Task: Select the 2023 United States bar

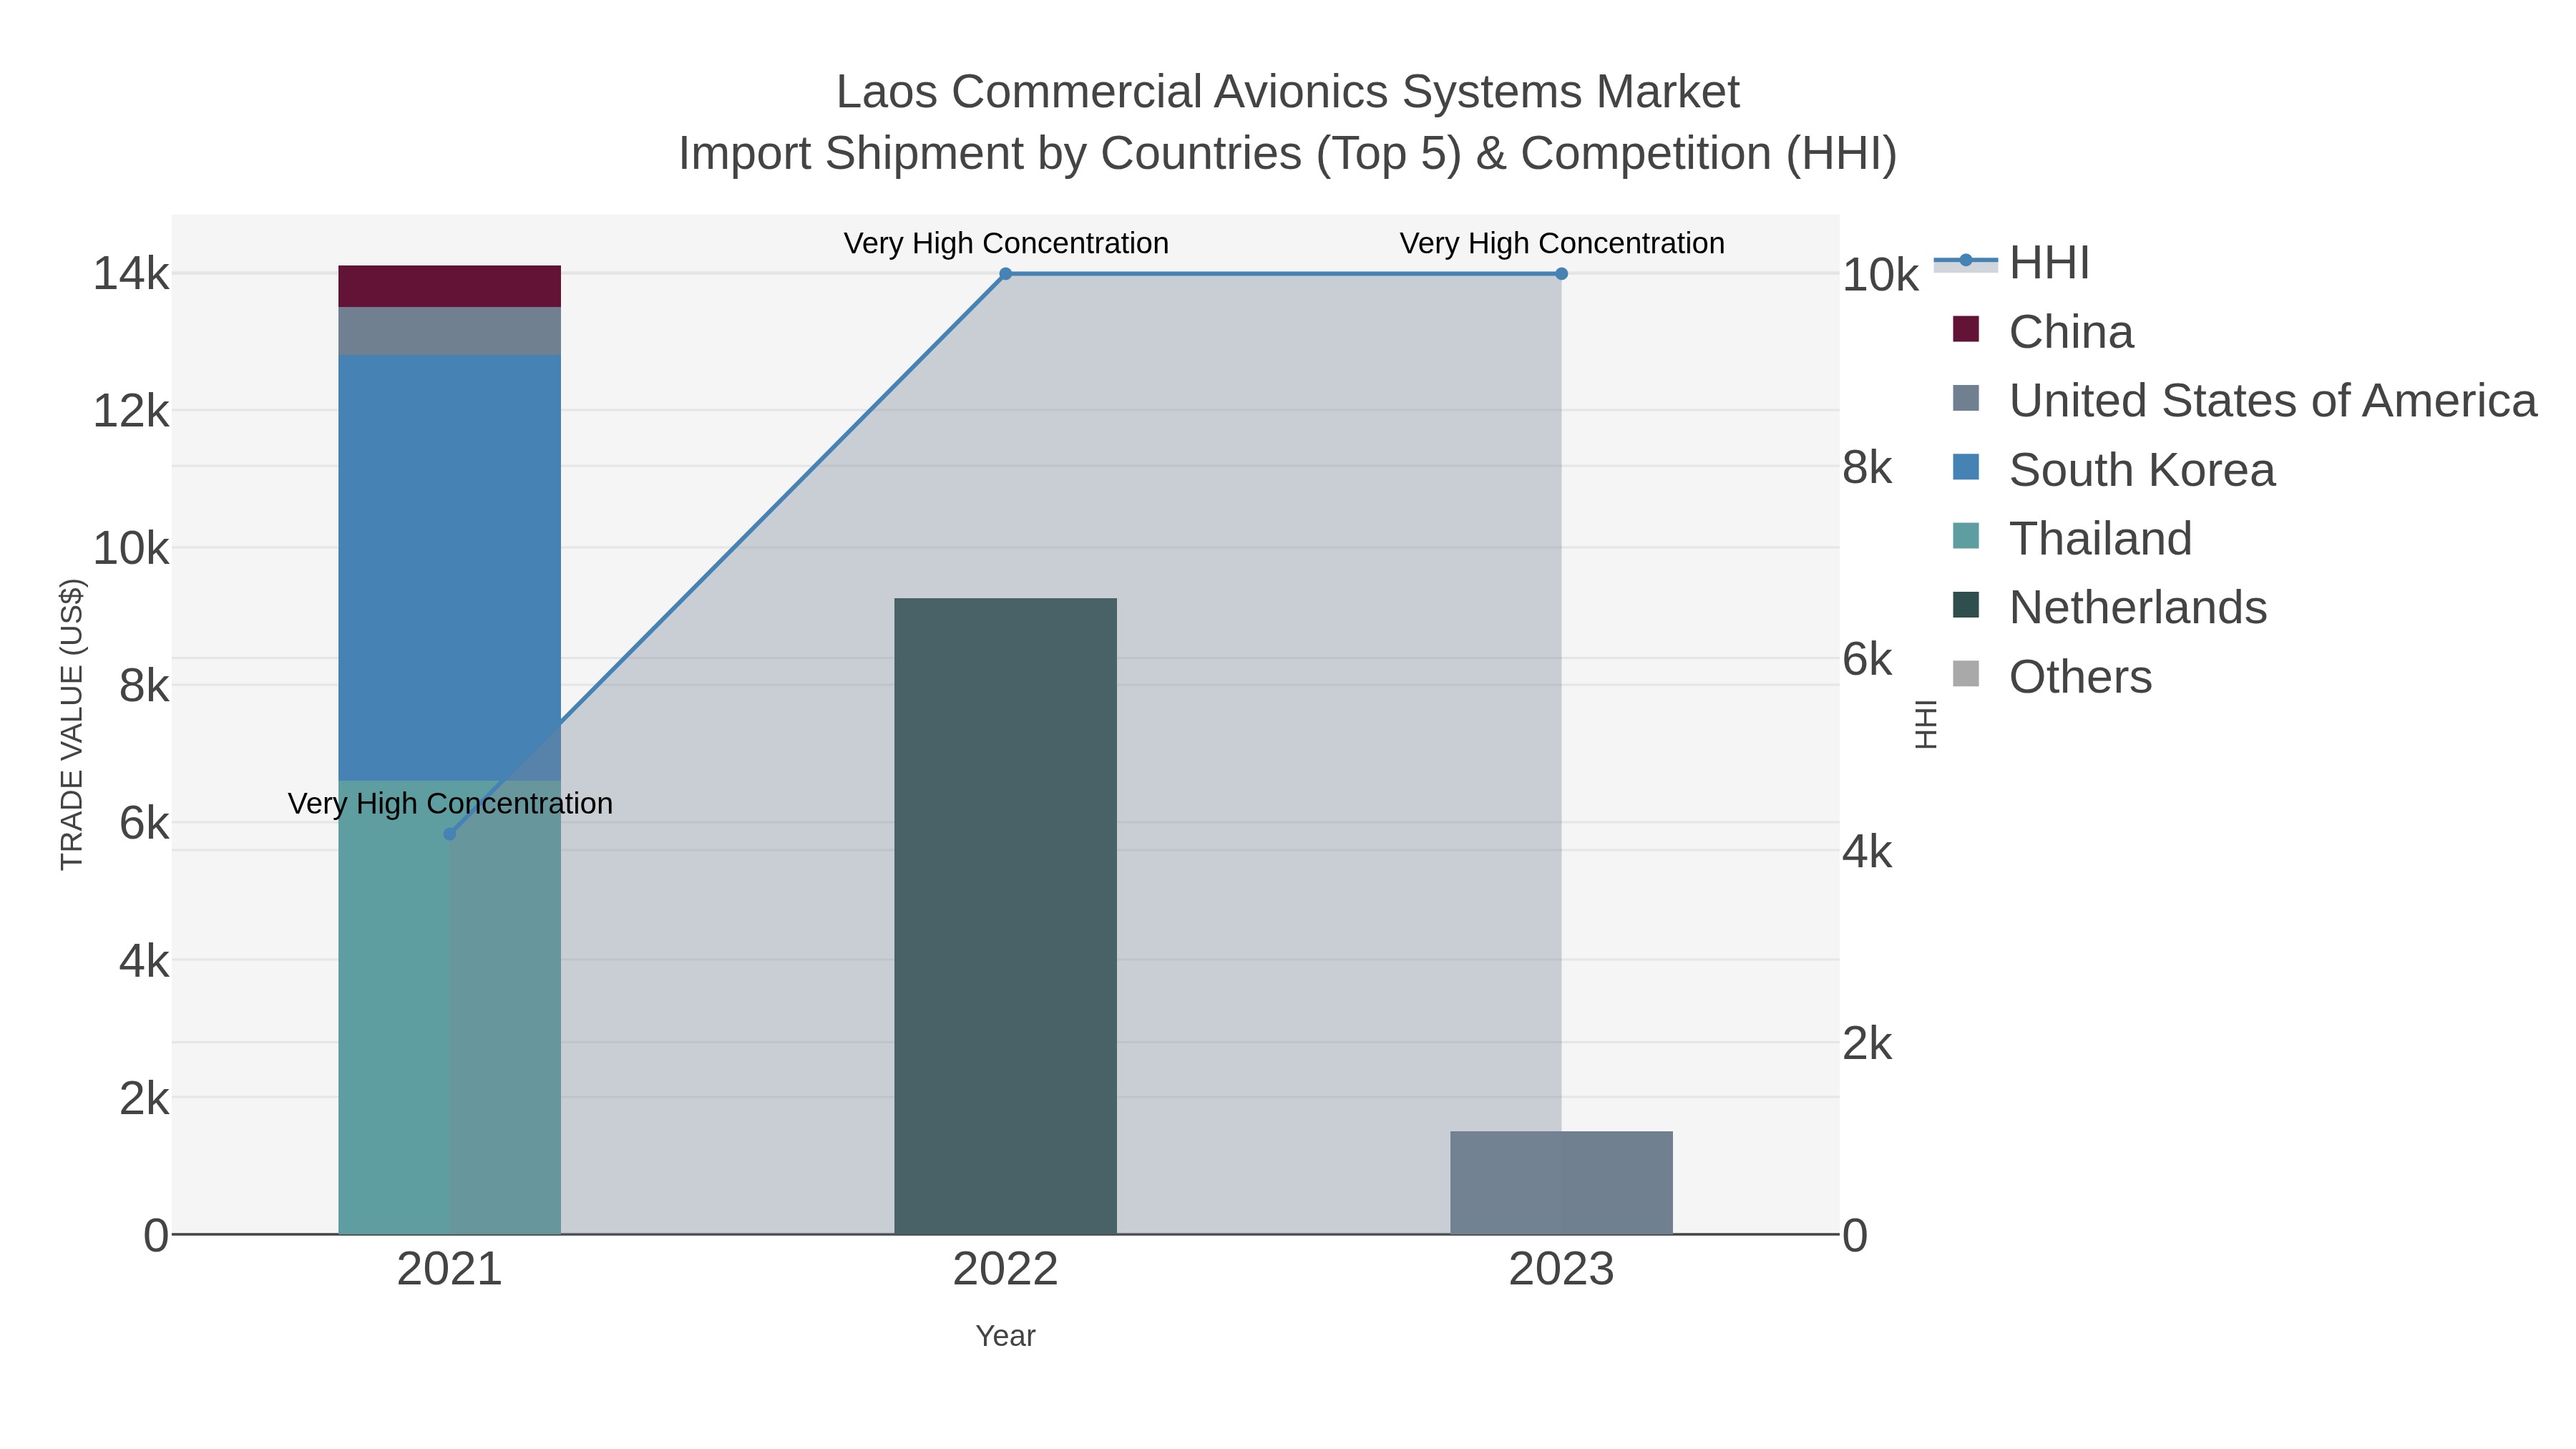Action: (1561, 1183)
